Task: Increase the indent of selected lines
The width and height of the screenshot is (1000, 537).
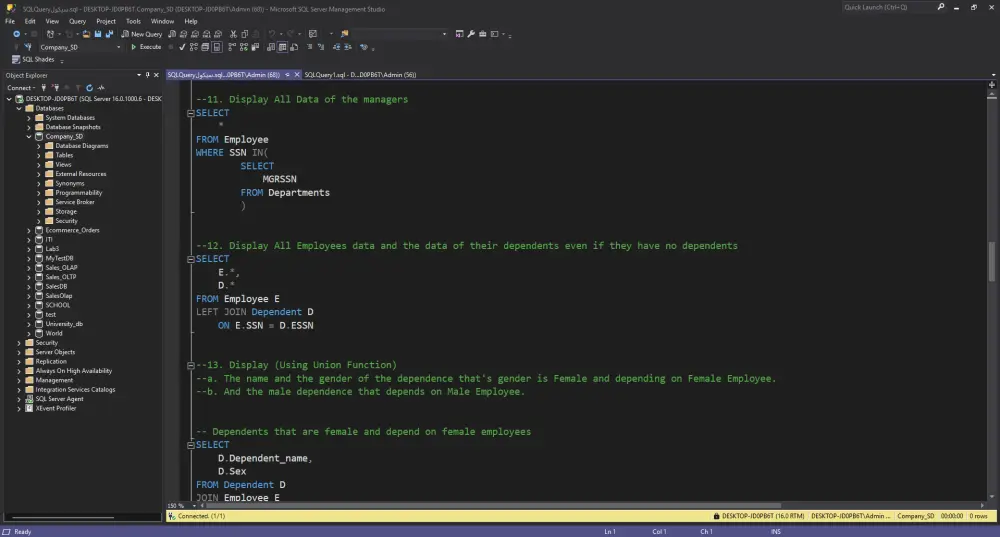Action: [348, 47]
